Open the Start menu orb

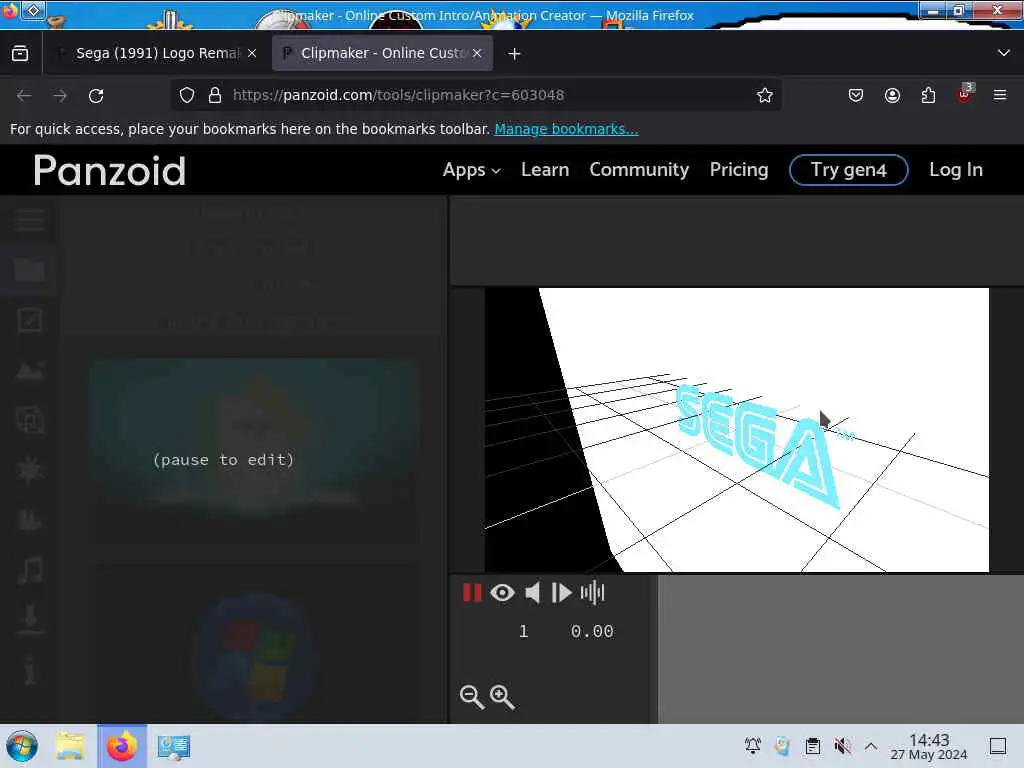(x=22, y=746)
